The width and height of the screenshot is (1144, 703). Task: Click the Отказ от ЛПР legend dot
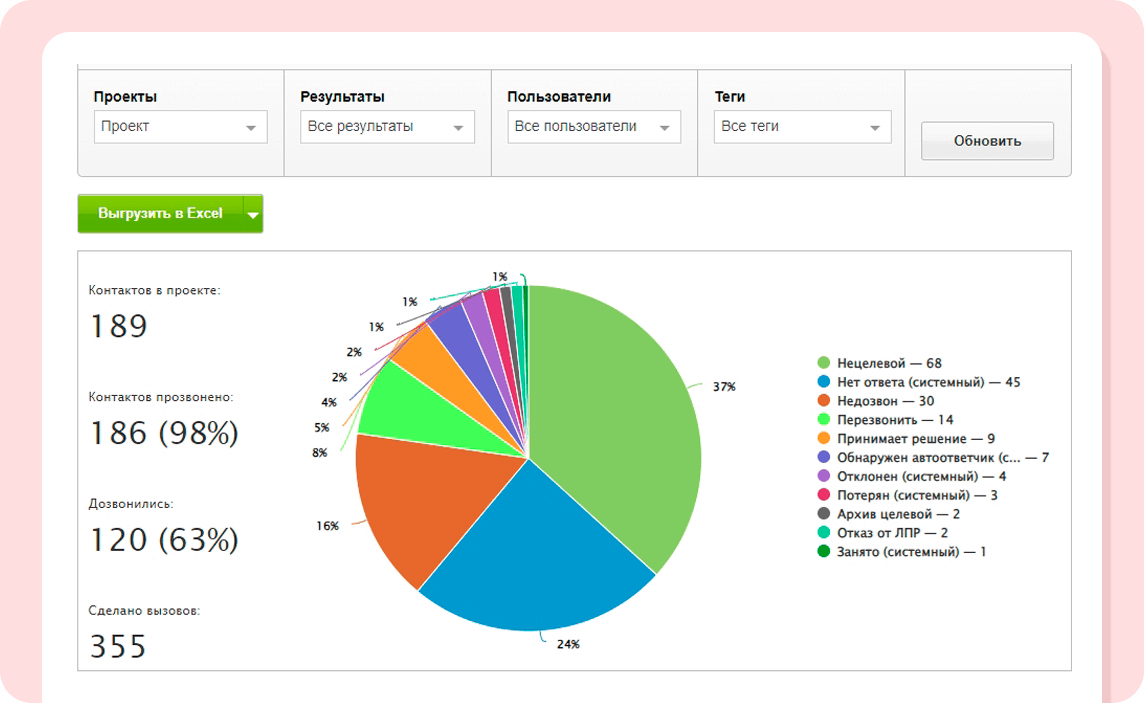click(x=824, y=532)
